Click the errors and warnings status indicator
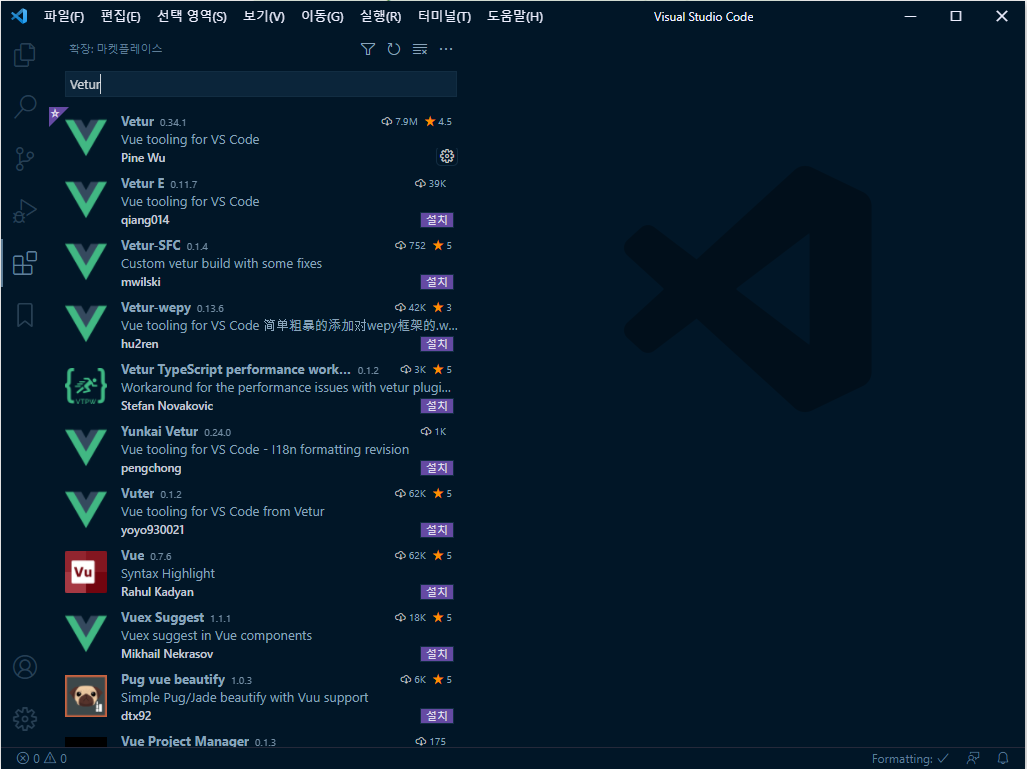 pos(41,759)
